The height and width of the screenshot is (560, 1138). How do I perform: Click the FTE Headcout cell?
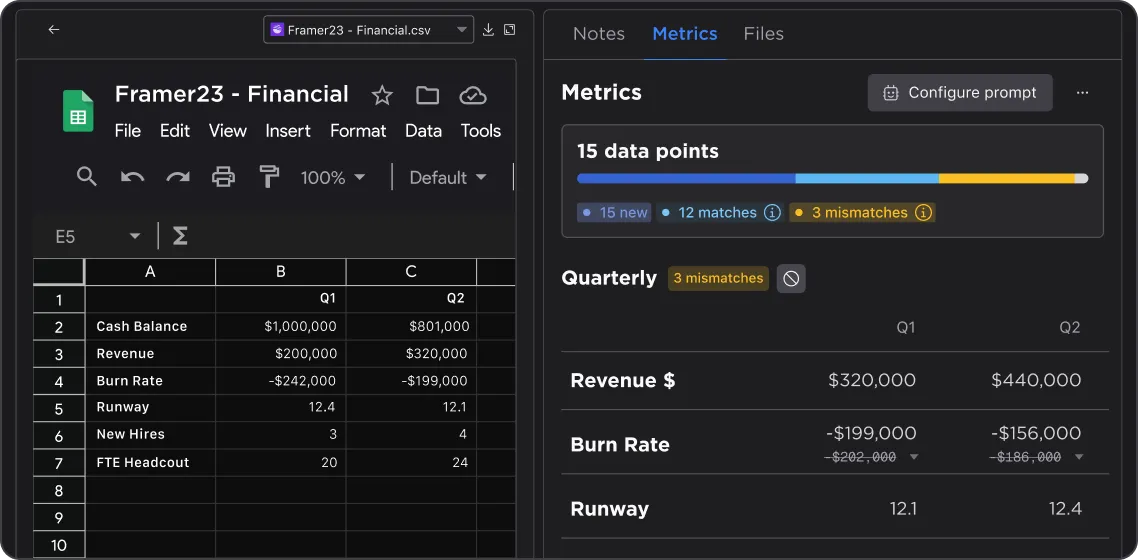tap(150, 462)
